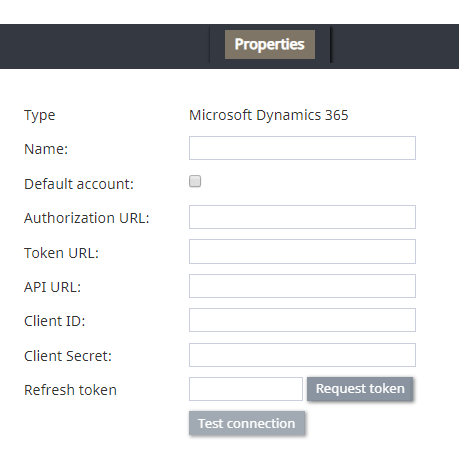This screenshot has height=464, width=459.
Task: Click the Client Secret label
Action: (x=68, y=356)
